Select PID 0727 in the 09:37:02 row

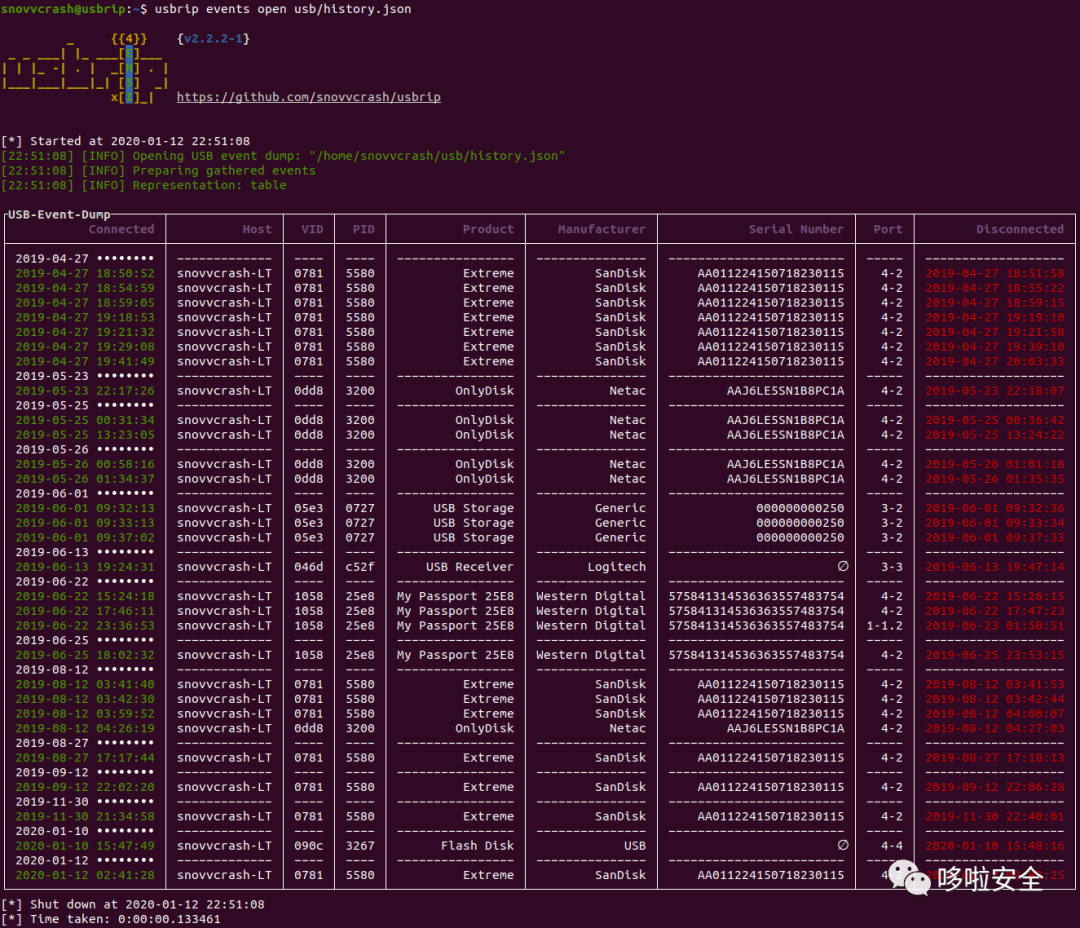click(x=360, y=538)
